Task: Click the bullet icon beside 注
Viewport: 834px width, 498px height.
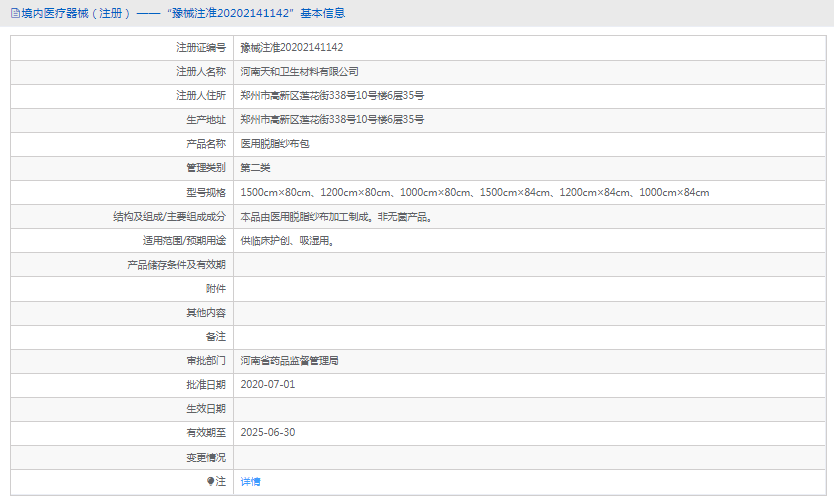Action: coord(211,482)
